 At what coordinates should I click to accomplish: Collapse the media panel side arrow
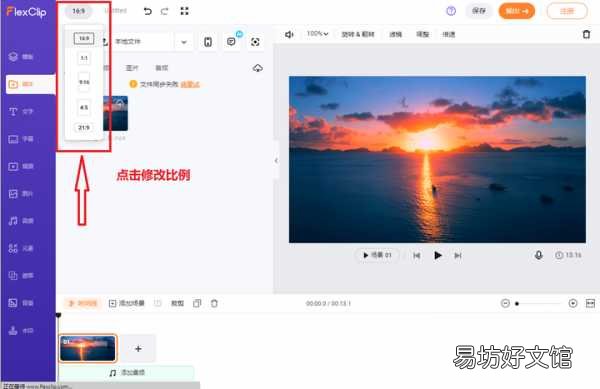pyautogui.click(x=276, y=161)
